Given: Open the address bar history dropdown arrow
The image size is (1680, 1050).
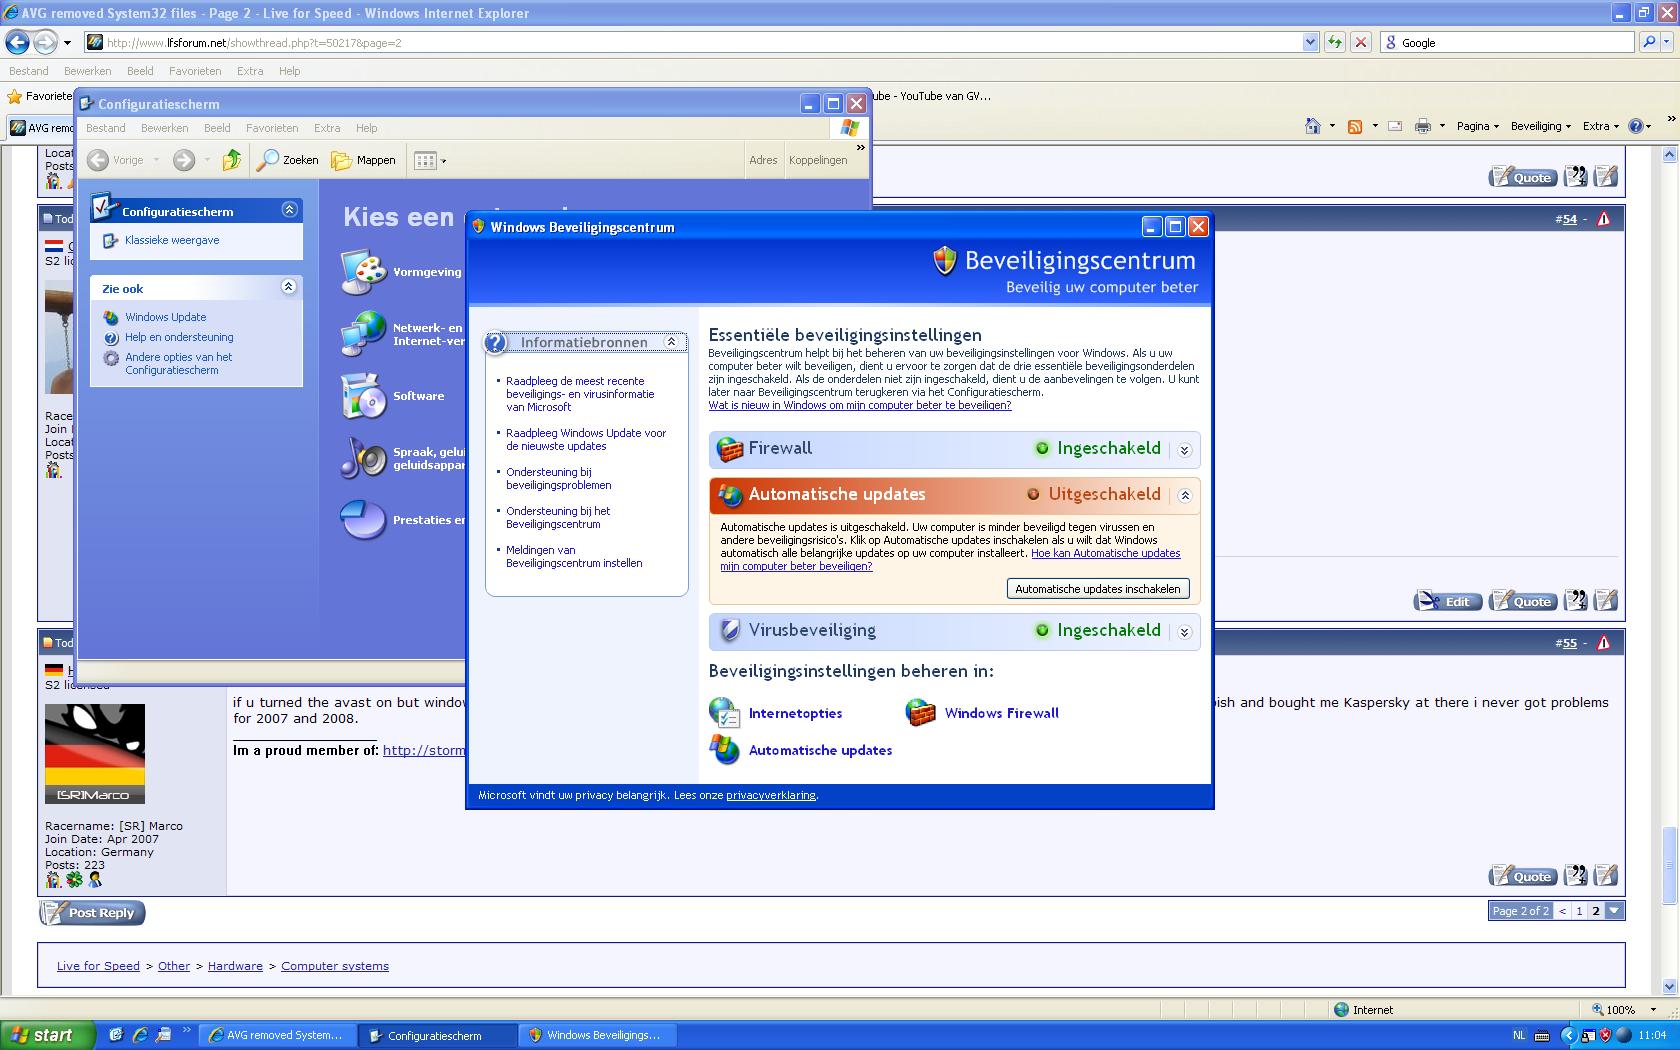Looking at the screenshot, I should tap(1310, 42).
